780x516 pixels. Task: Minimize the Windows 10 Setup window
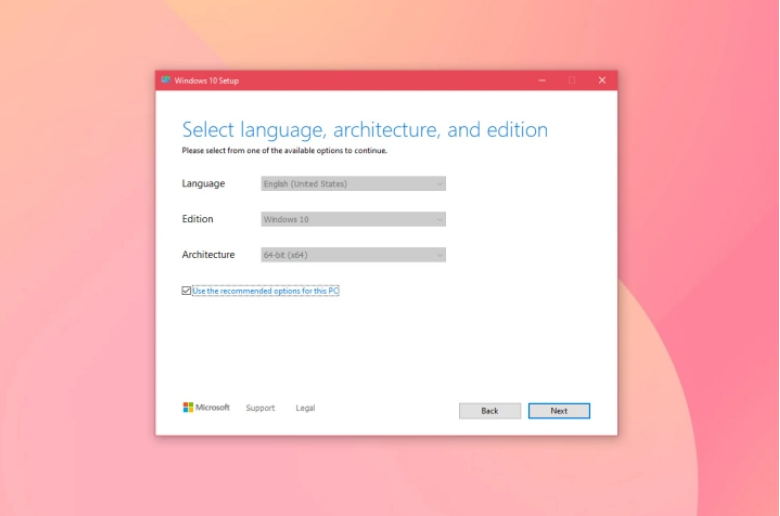pos(542,80)
